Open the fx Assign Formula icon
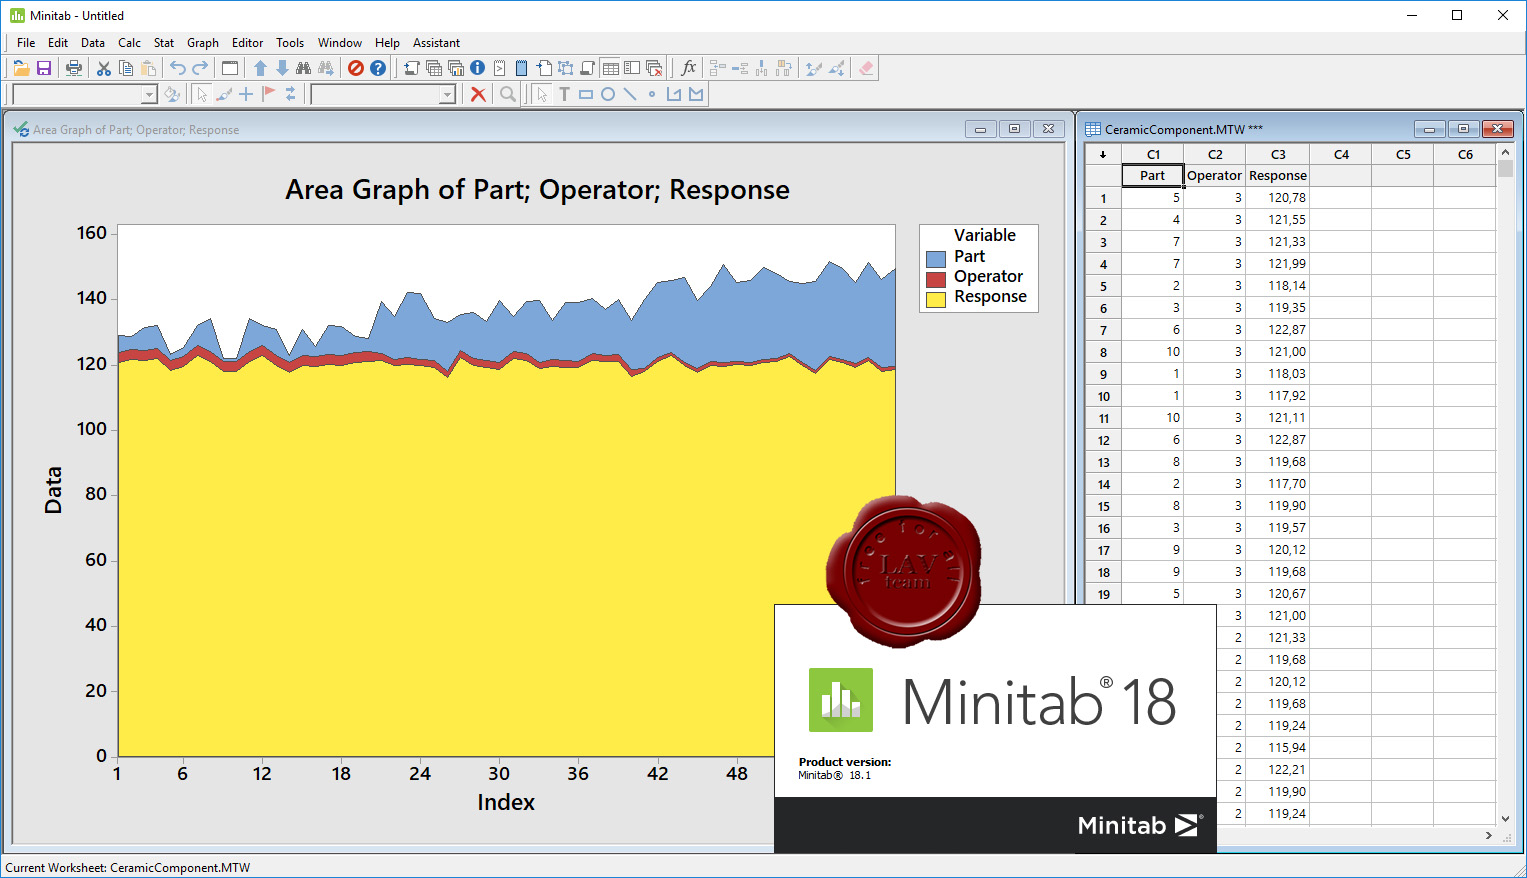 point(688,68)
